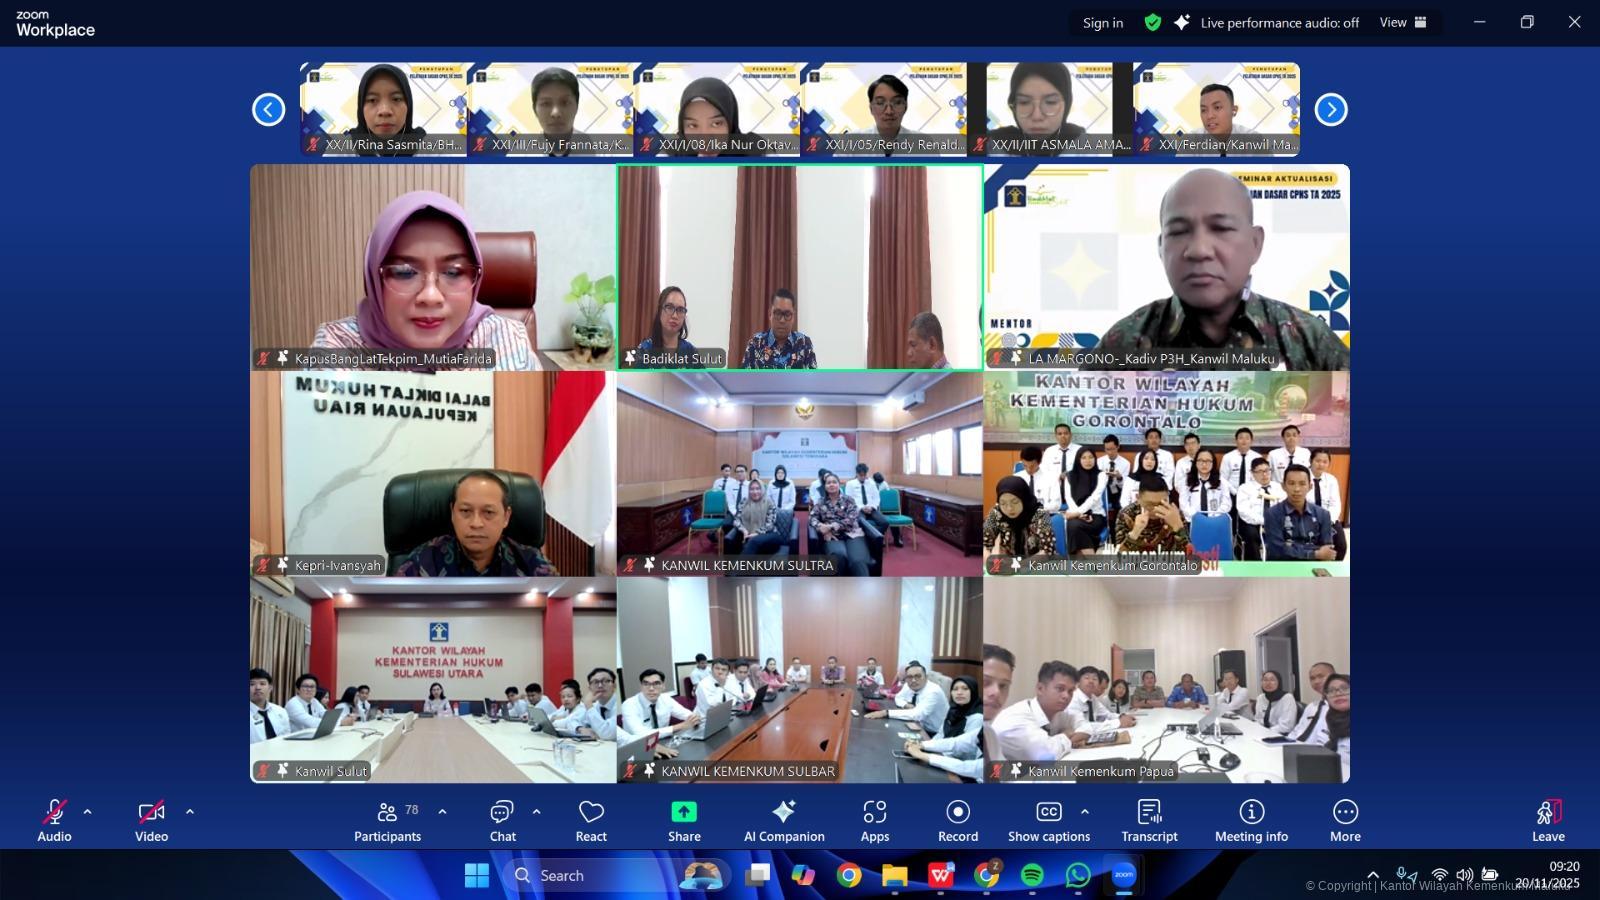
Task: Open the View layout menu
Action: [1403, 22]
